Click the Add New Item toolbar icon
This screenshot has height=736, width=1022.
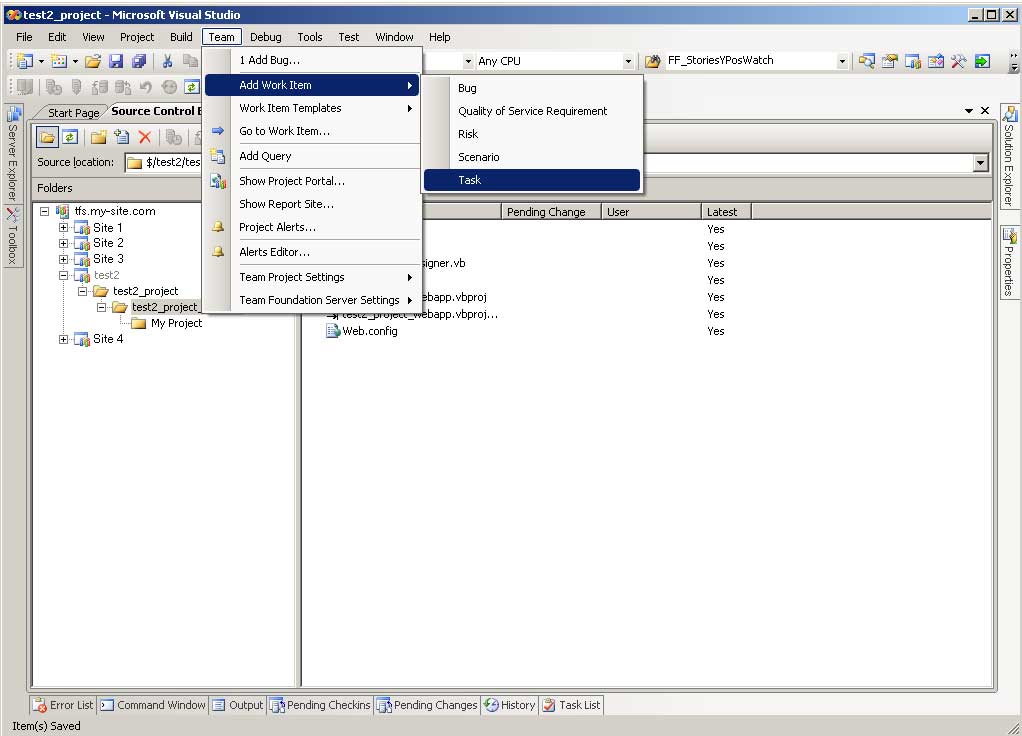coord(59,61)
